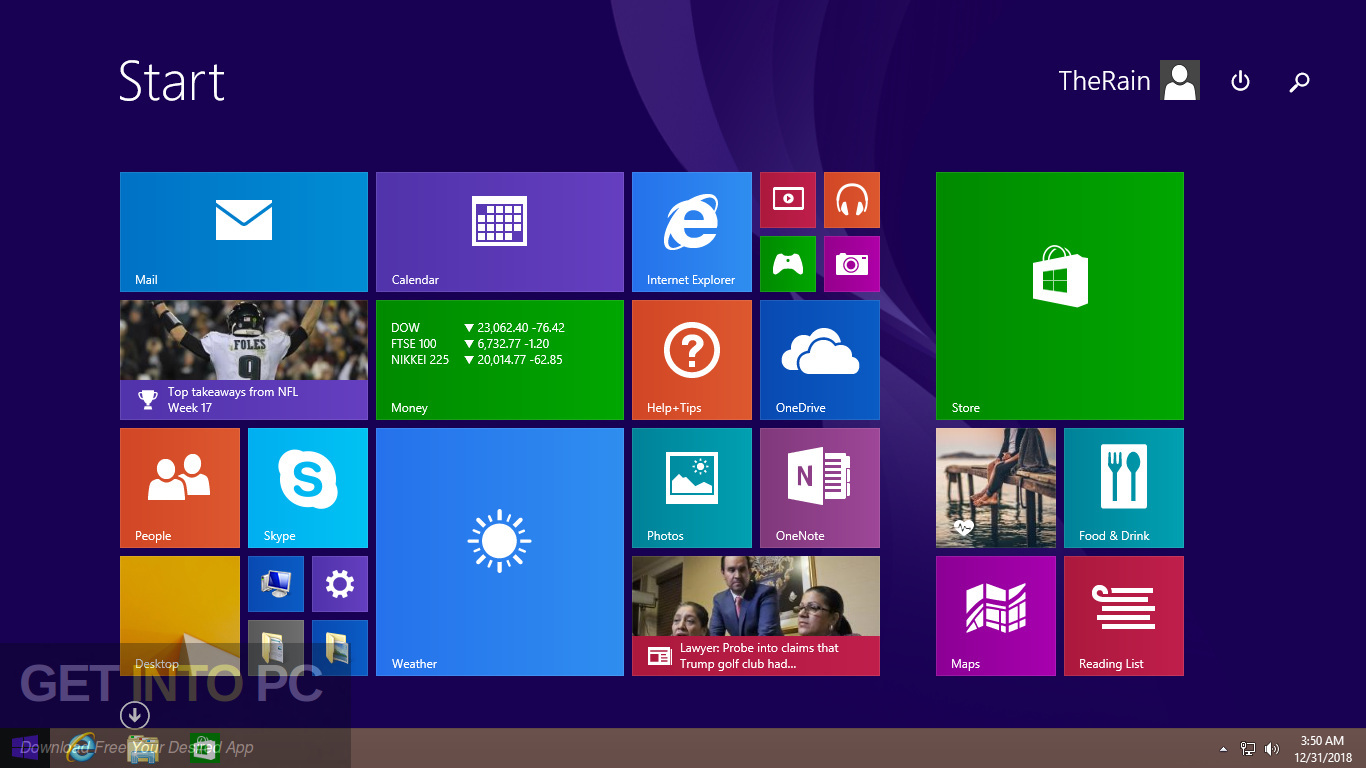Open the Money tile with stock quotes

(x=500, y=360)
